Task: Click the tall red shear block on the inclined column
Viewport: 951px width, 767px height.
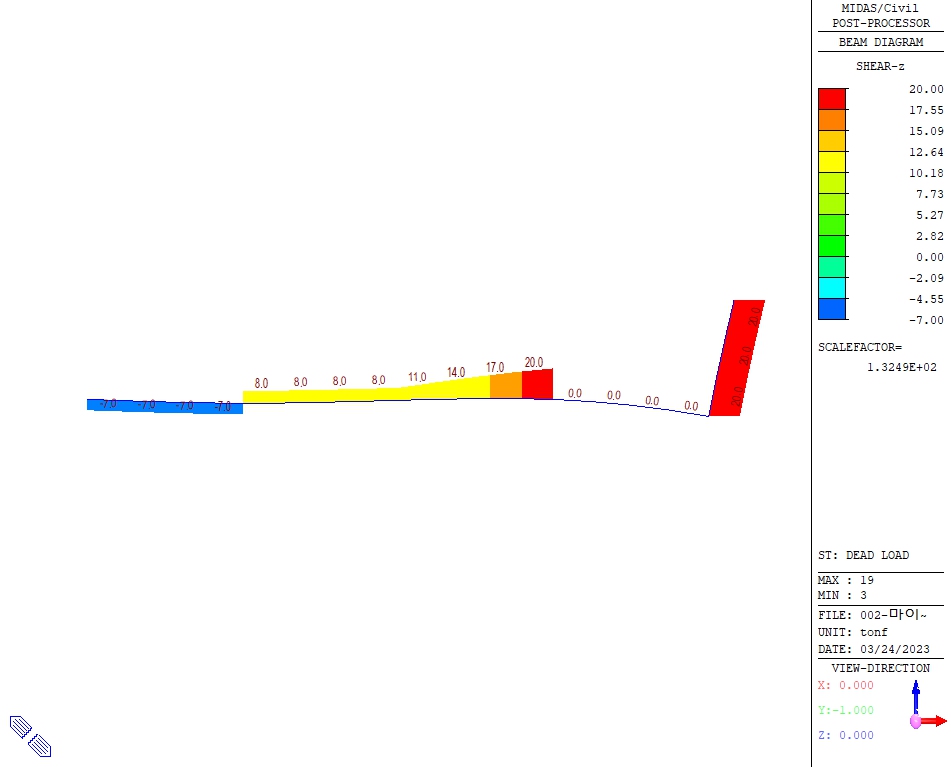Action: [737, 358]
